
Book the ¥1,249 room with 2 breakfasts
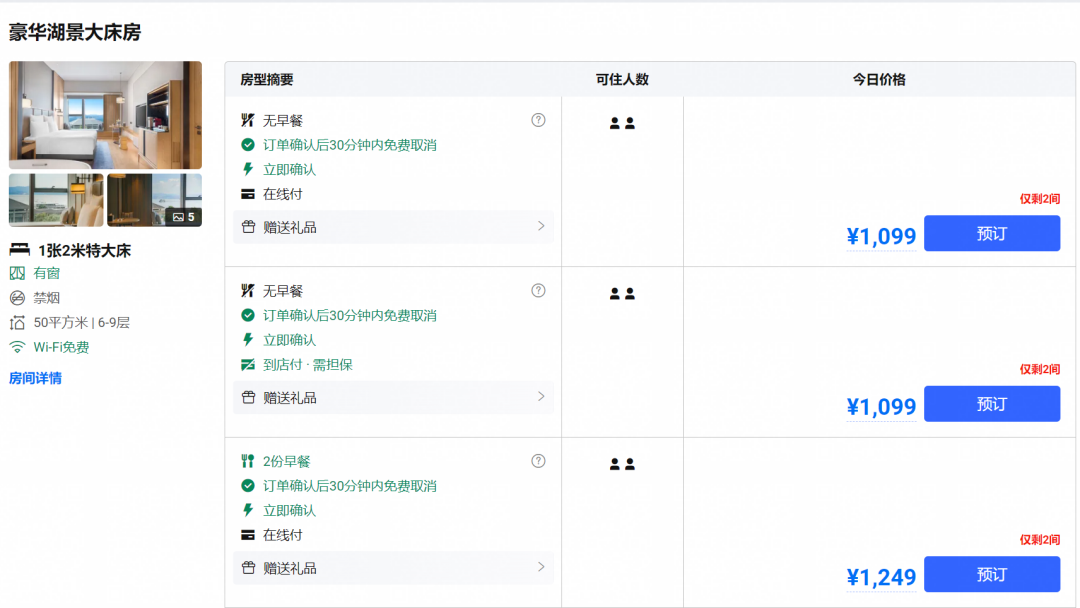(992, 574)
